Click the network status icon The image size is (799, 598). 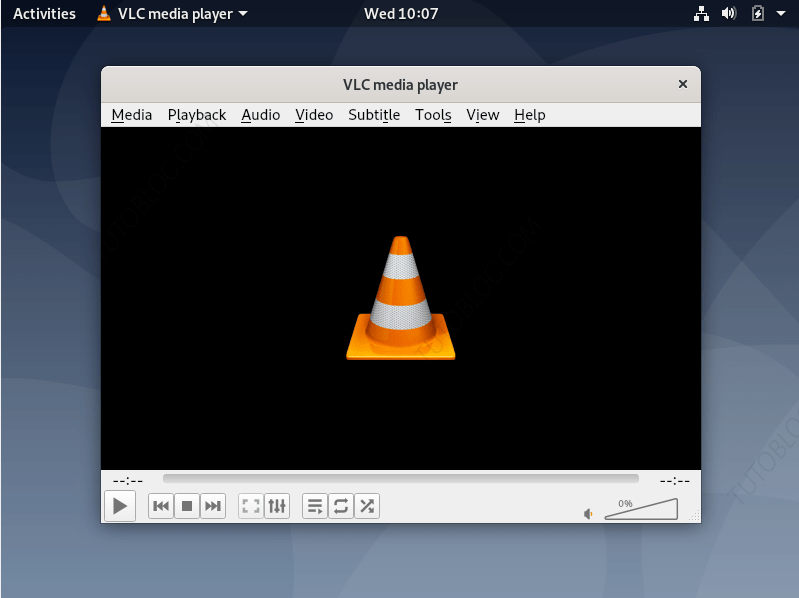pyautogui.click(x=702, y=14)
